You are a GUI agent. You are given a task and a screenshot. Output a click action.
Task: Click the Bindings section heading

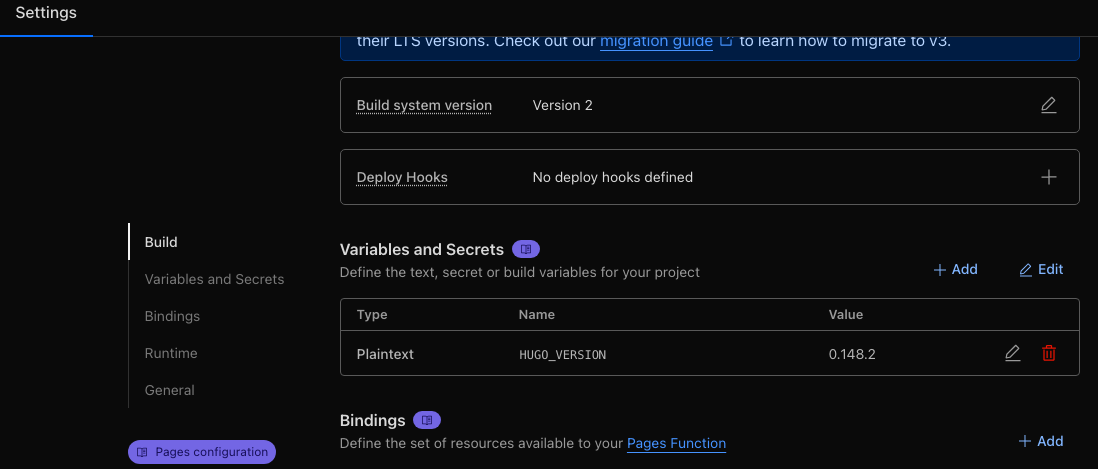pyautogui.click(x=373, y=421)
